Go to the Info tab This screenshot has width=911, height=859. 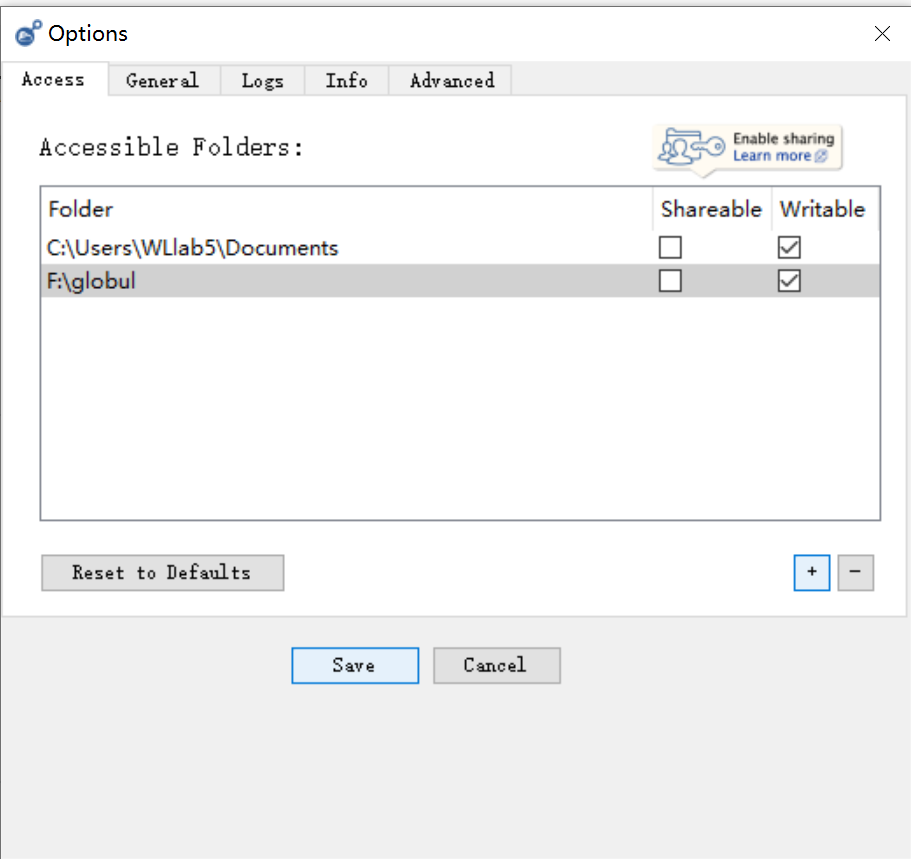pos(346,81)
